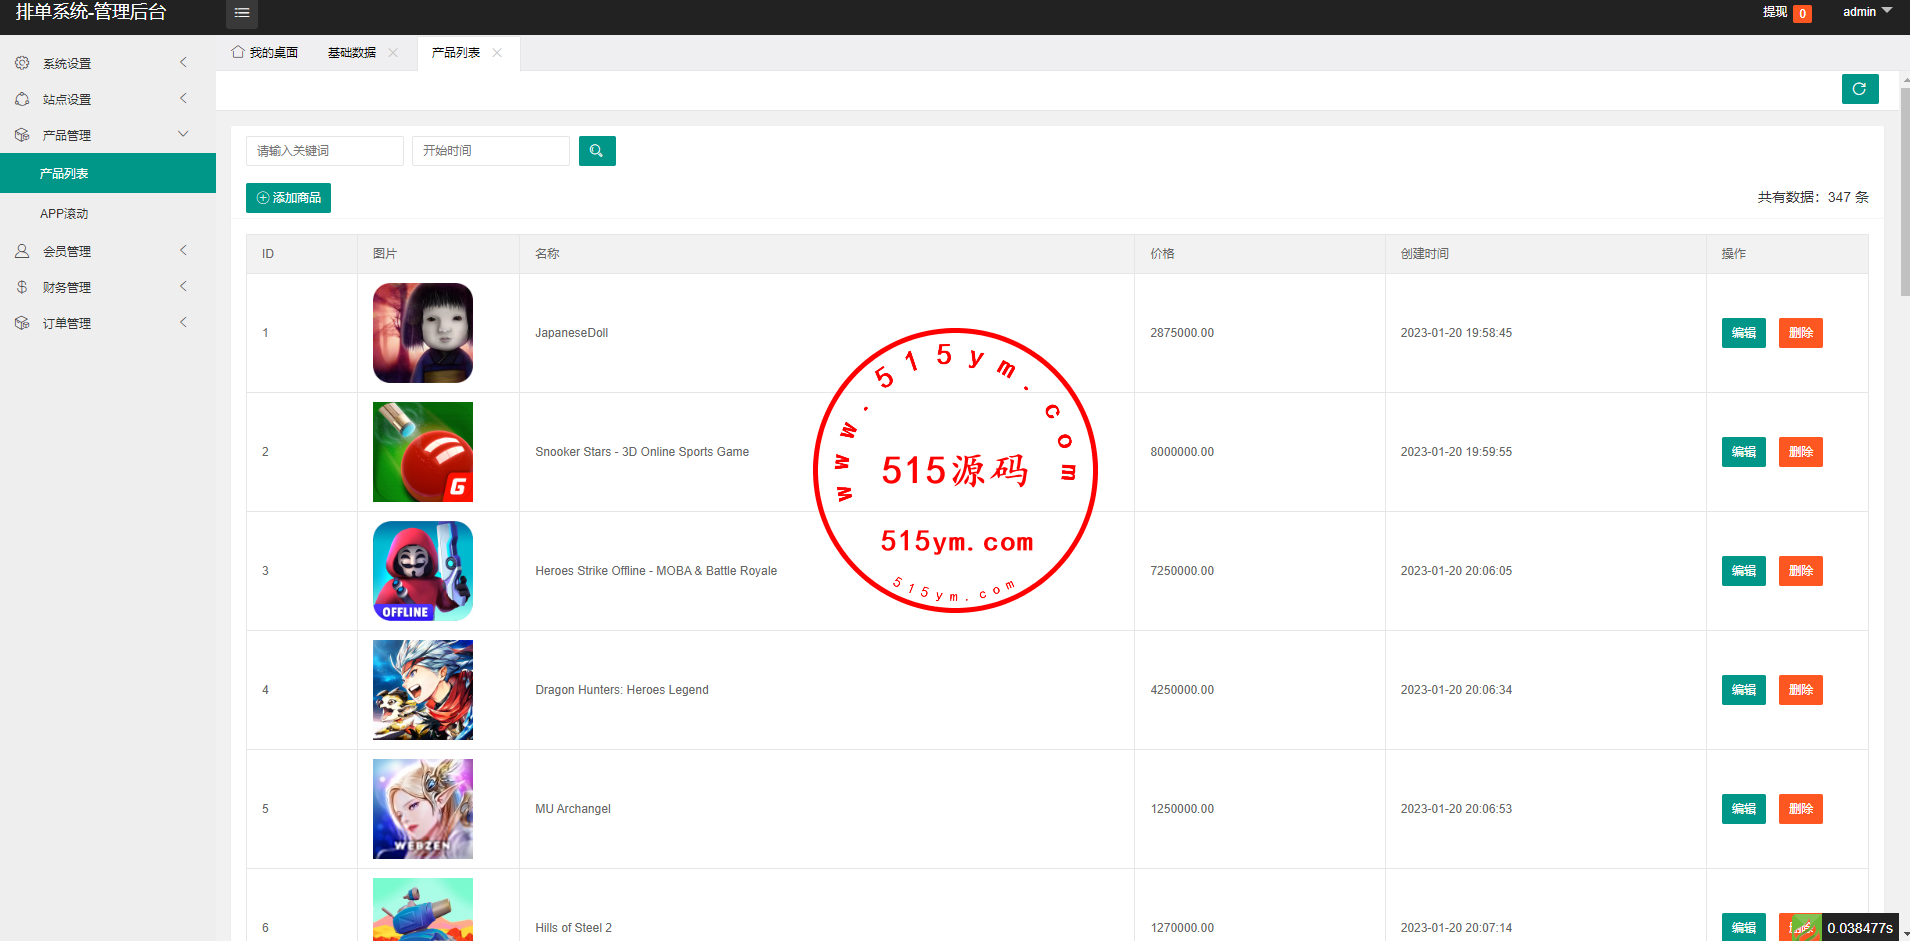1910x941 pixels.
Task: Select APP滚动 in the sidebar
Action: tap(64, 214)
